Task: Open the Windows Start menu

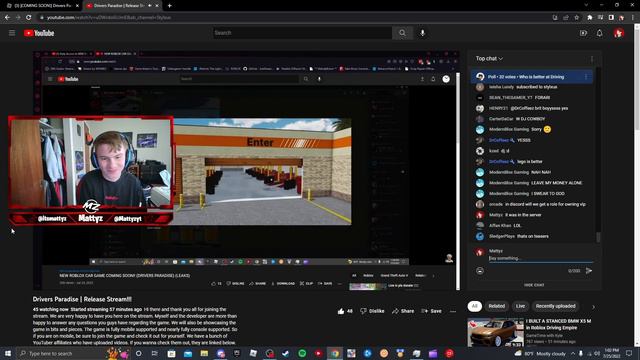Action: pyautogui.click(x=8, y=353)
